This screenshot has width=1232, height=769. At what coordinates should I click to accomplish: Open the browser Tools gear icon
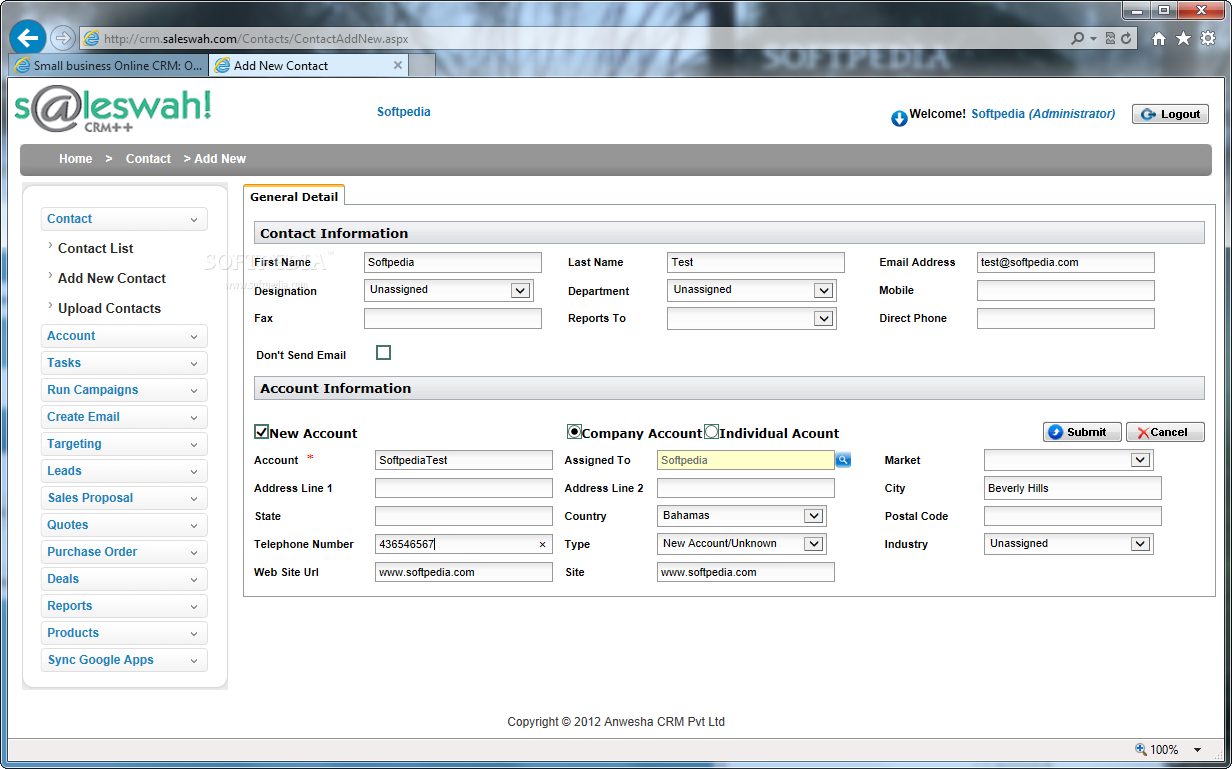1207,38
